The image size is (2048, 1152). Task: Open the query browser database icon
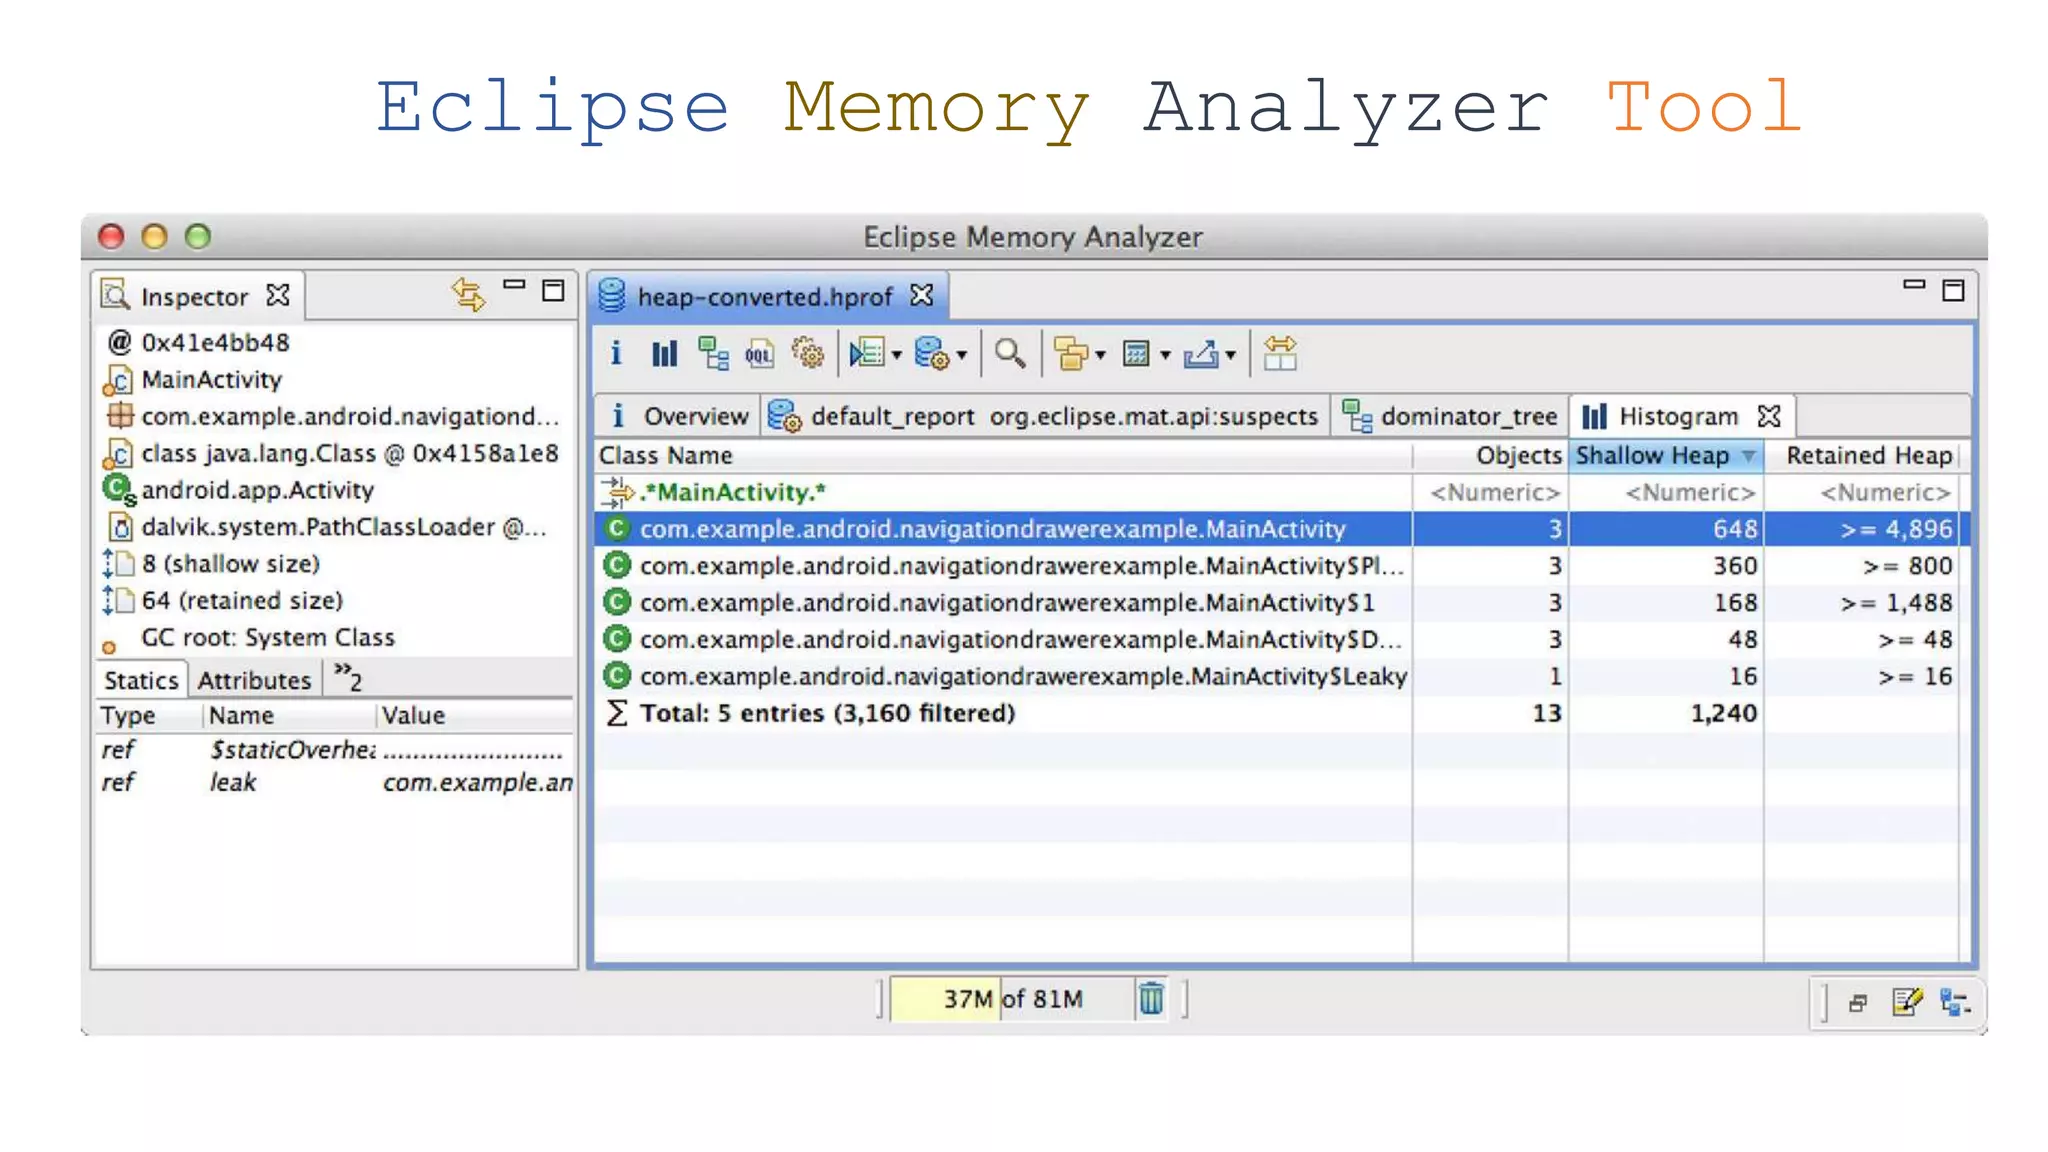coord(932,353)
